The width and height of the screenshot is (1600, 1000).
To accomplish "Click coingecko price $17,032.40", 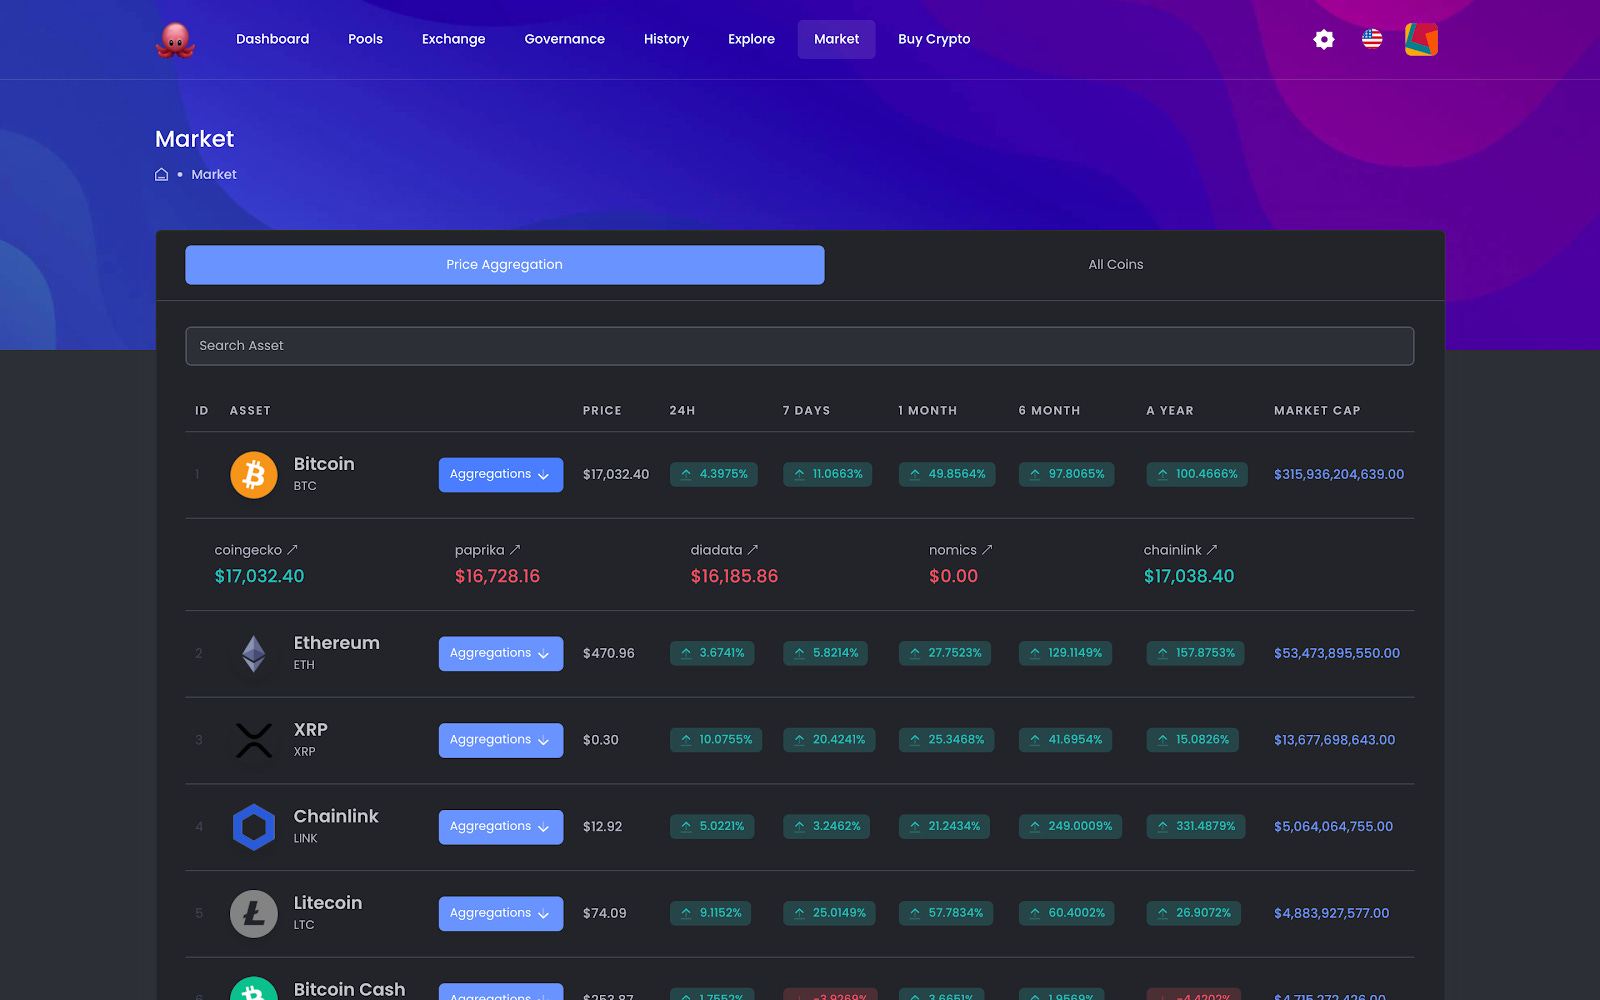I will [x=259, y=577].
